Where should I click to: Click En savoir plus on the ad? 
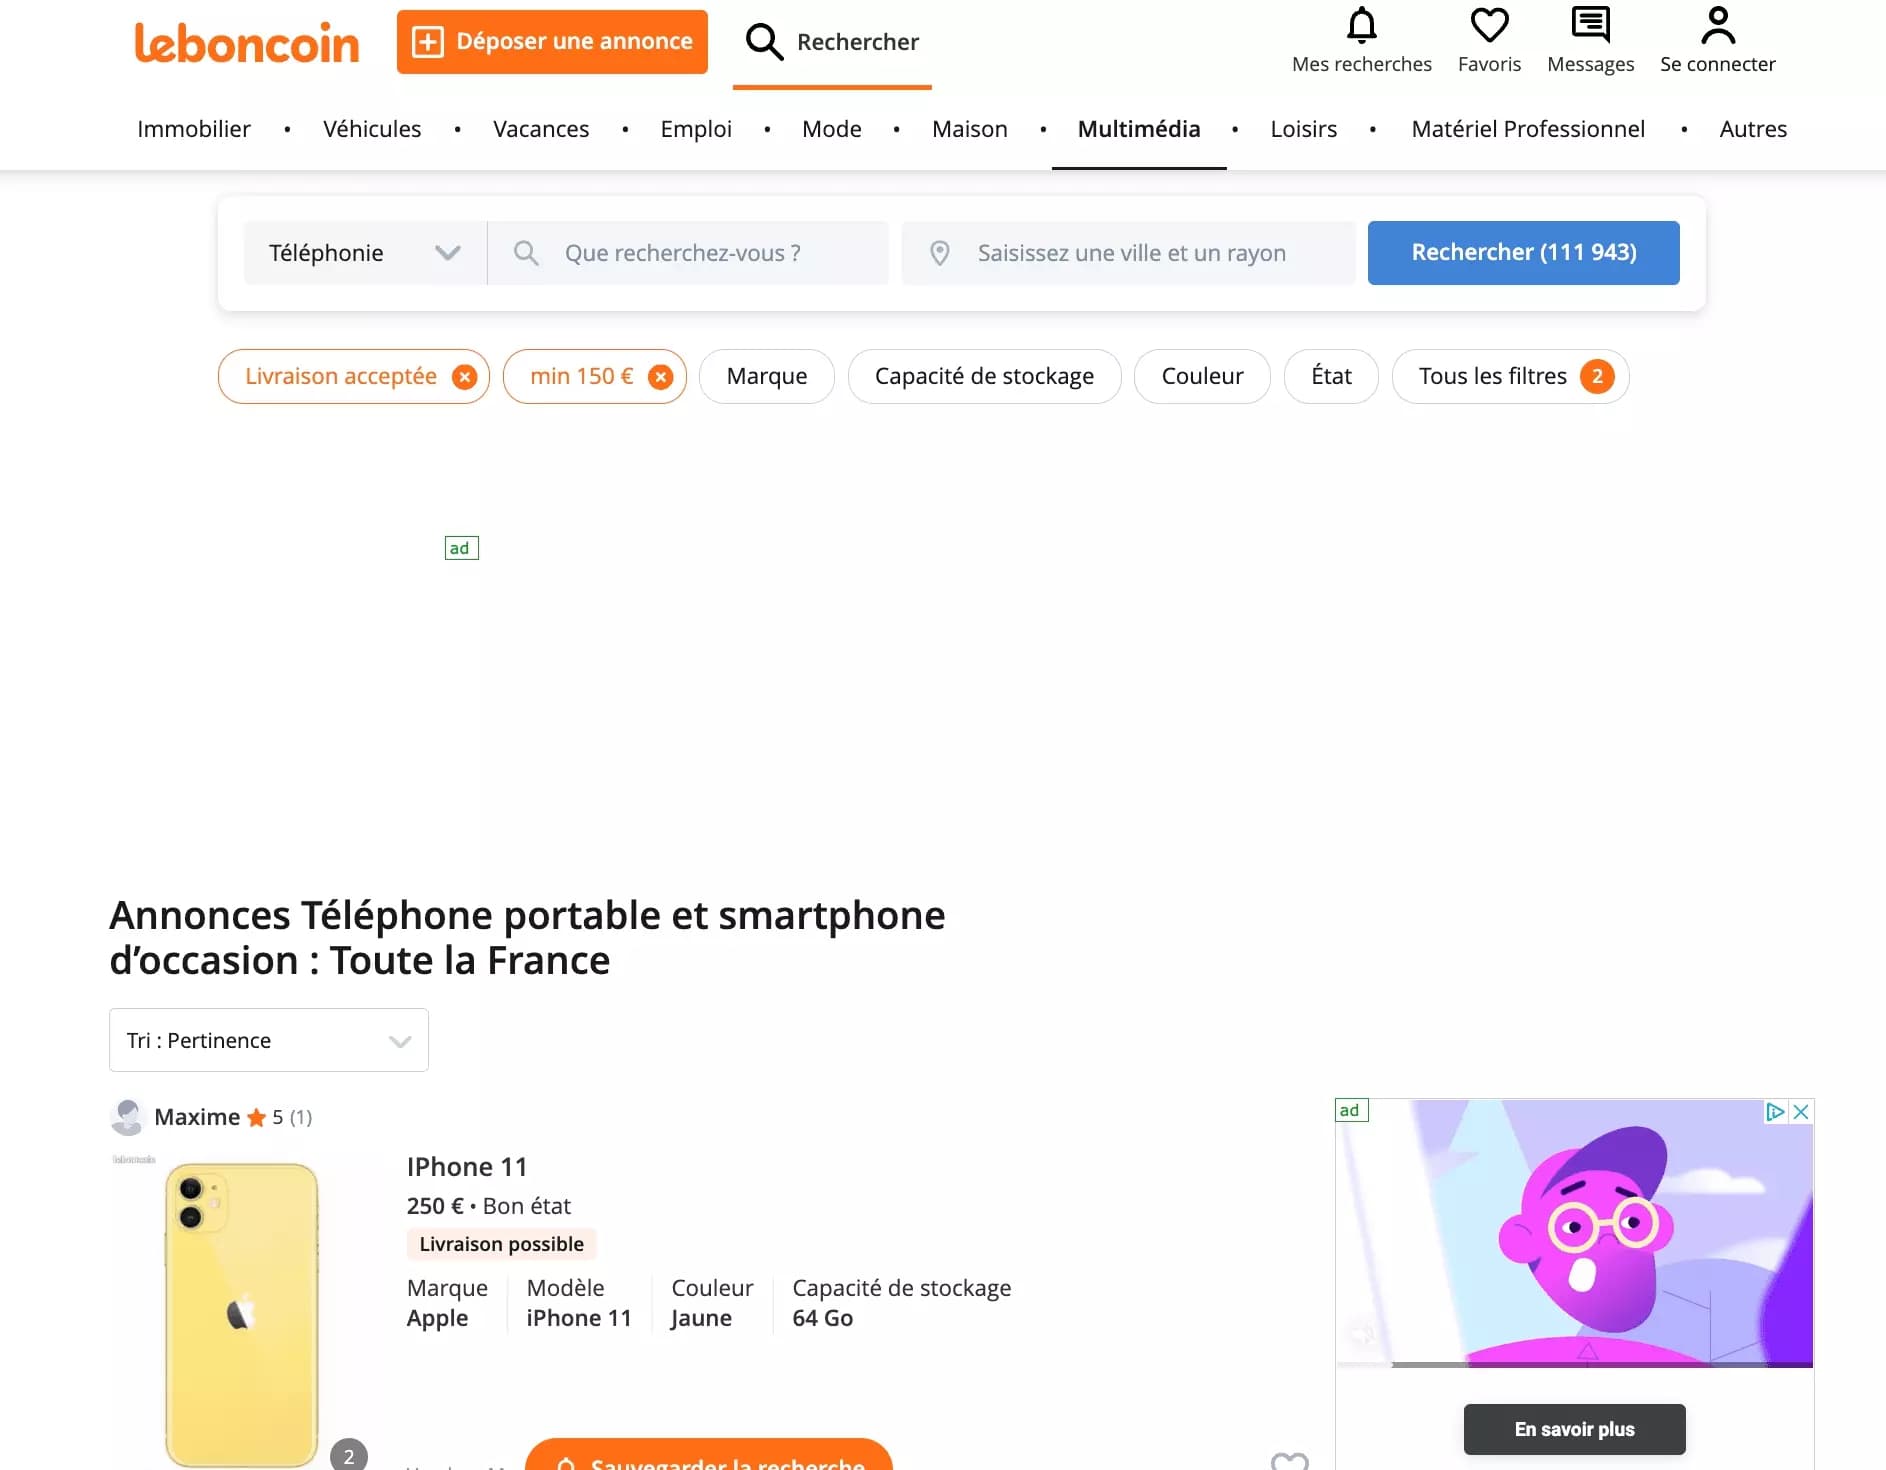pos(1573,1429)
